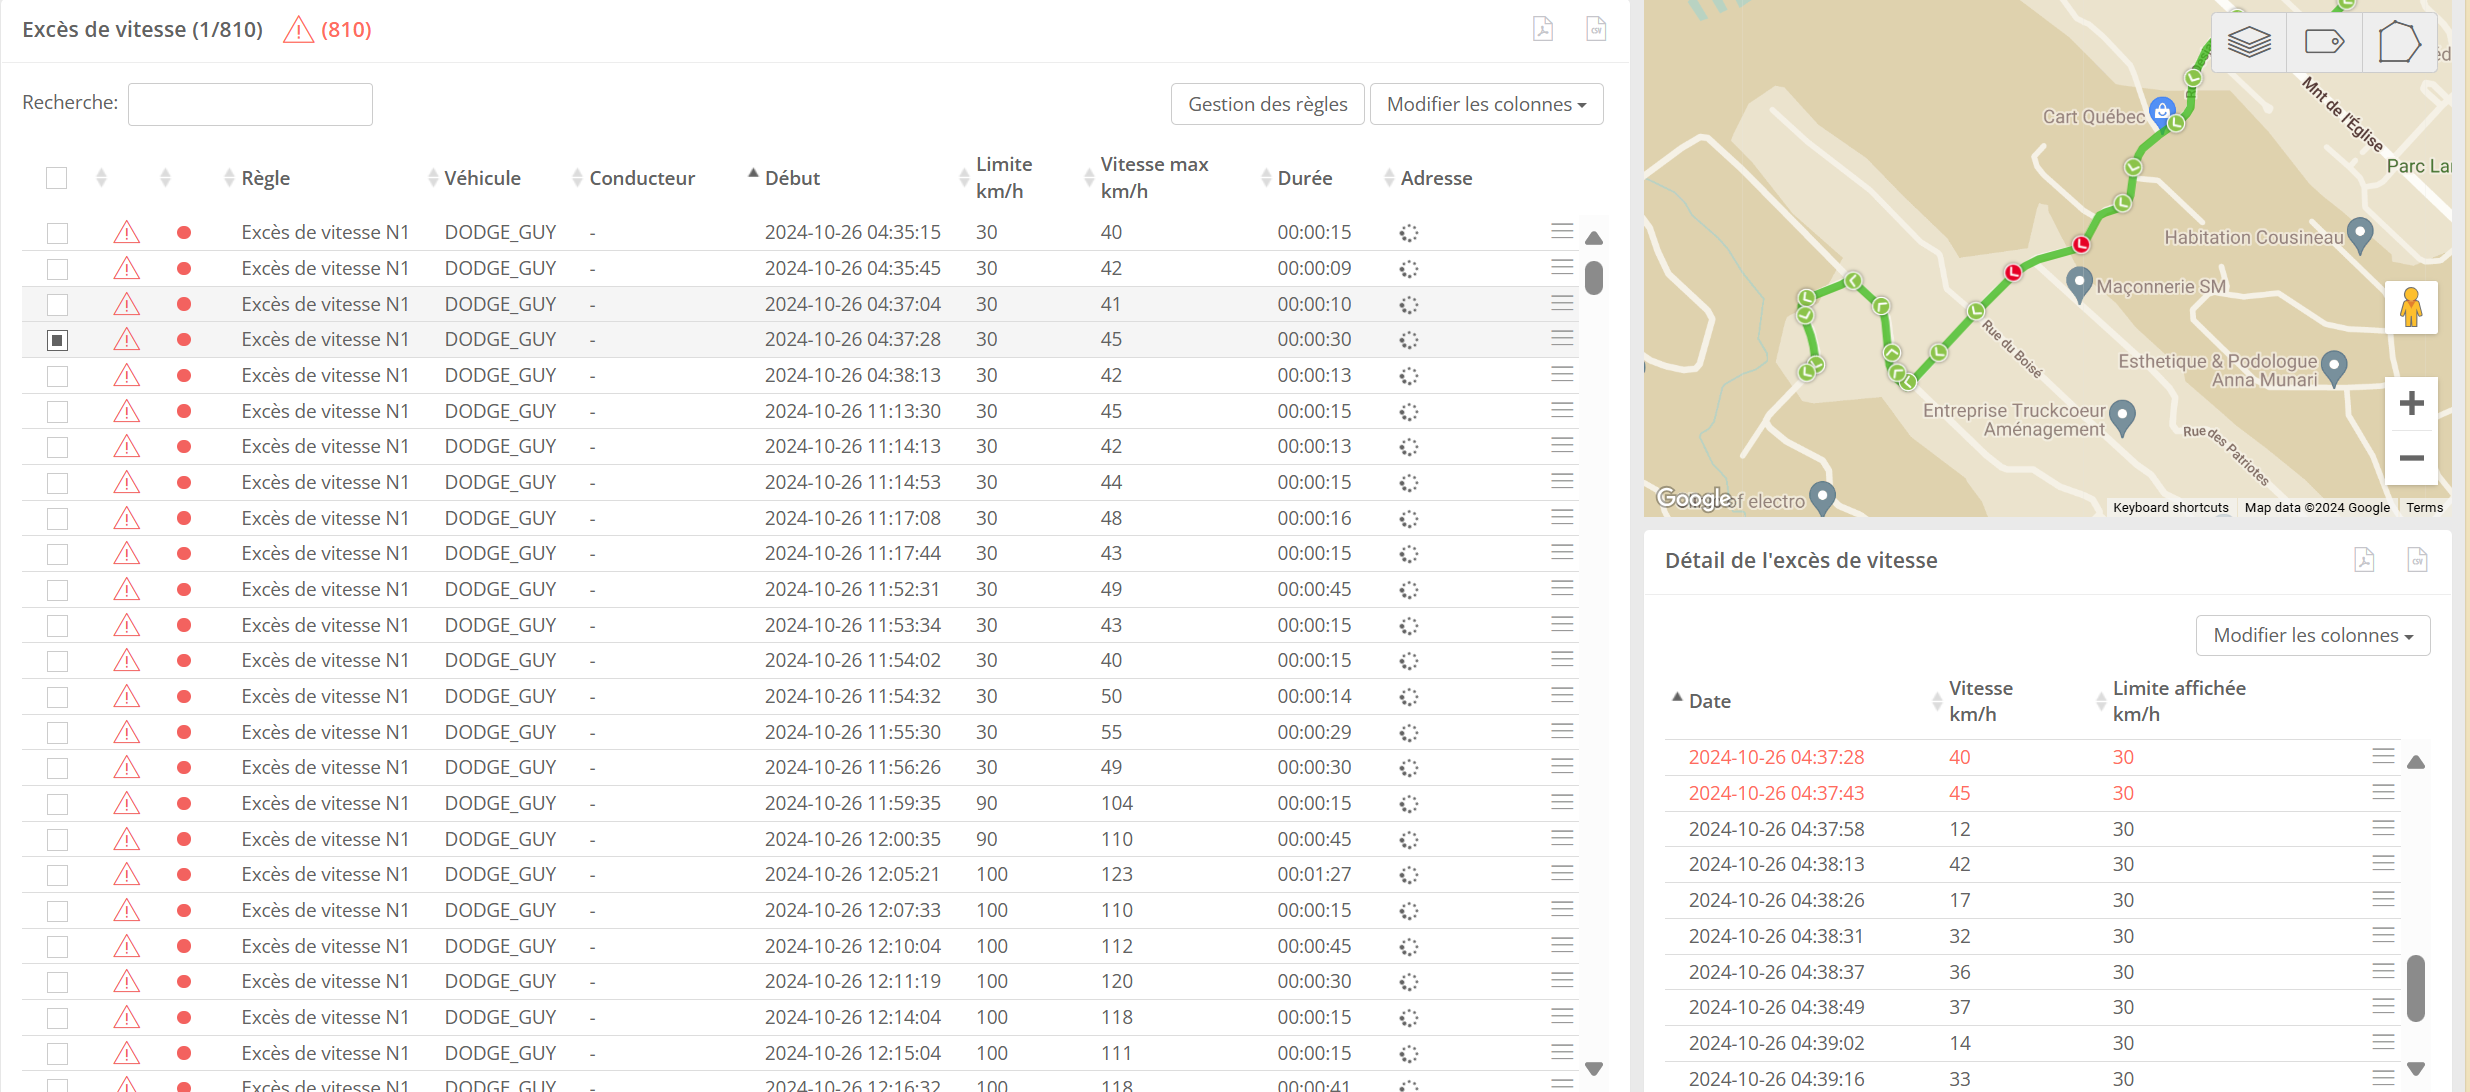
Task: Export speeding list as PDF
Action: coord(1543,29)
